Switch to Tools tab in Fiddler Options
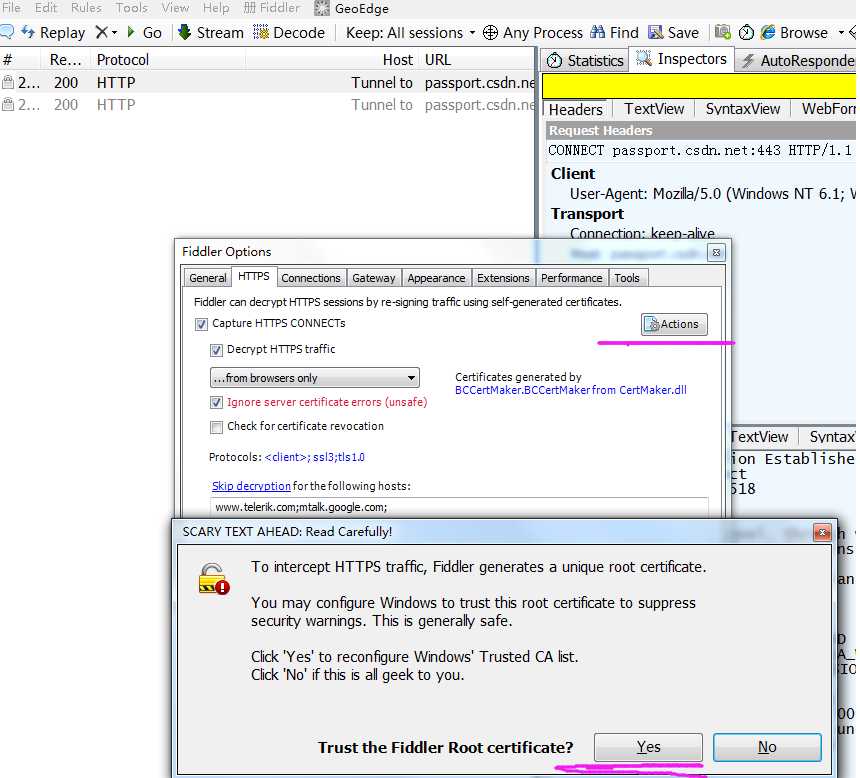860x778 pixels. [x=627, y=278]
